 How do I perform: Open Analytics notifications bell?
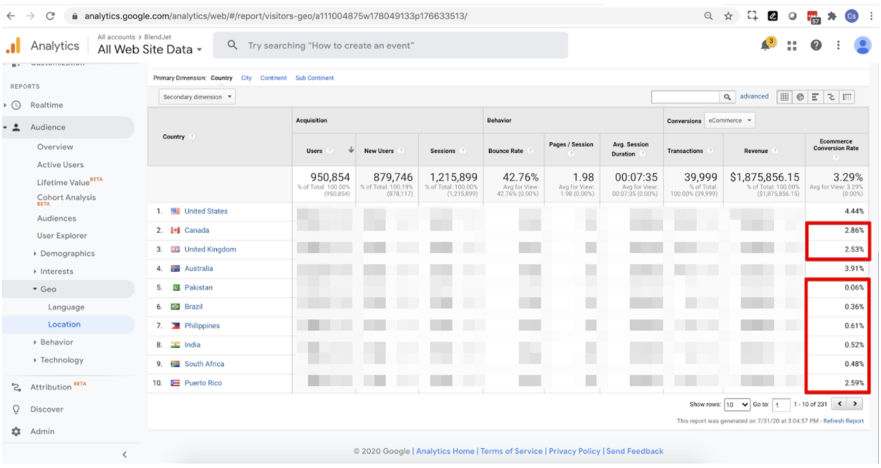766,45
